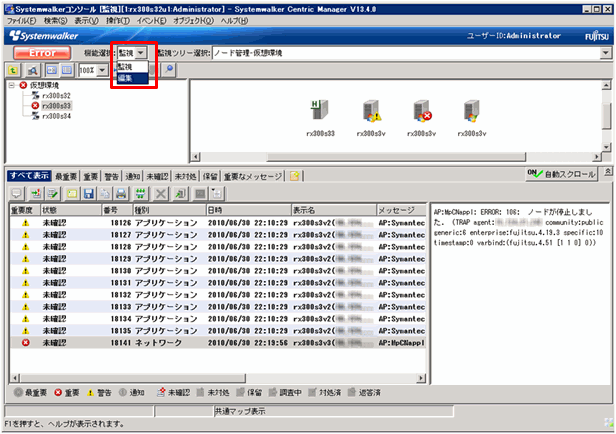This screenshot has width=616, height=434.
Task: Select event row number 18130
Action: tap(218, 271)
